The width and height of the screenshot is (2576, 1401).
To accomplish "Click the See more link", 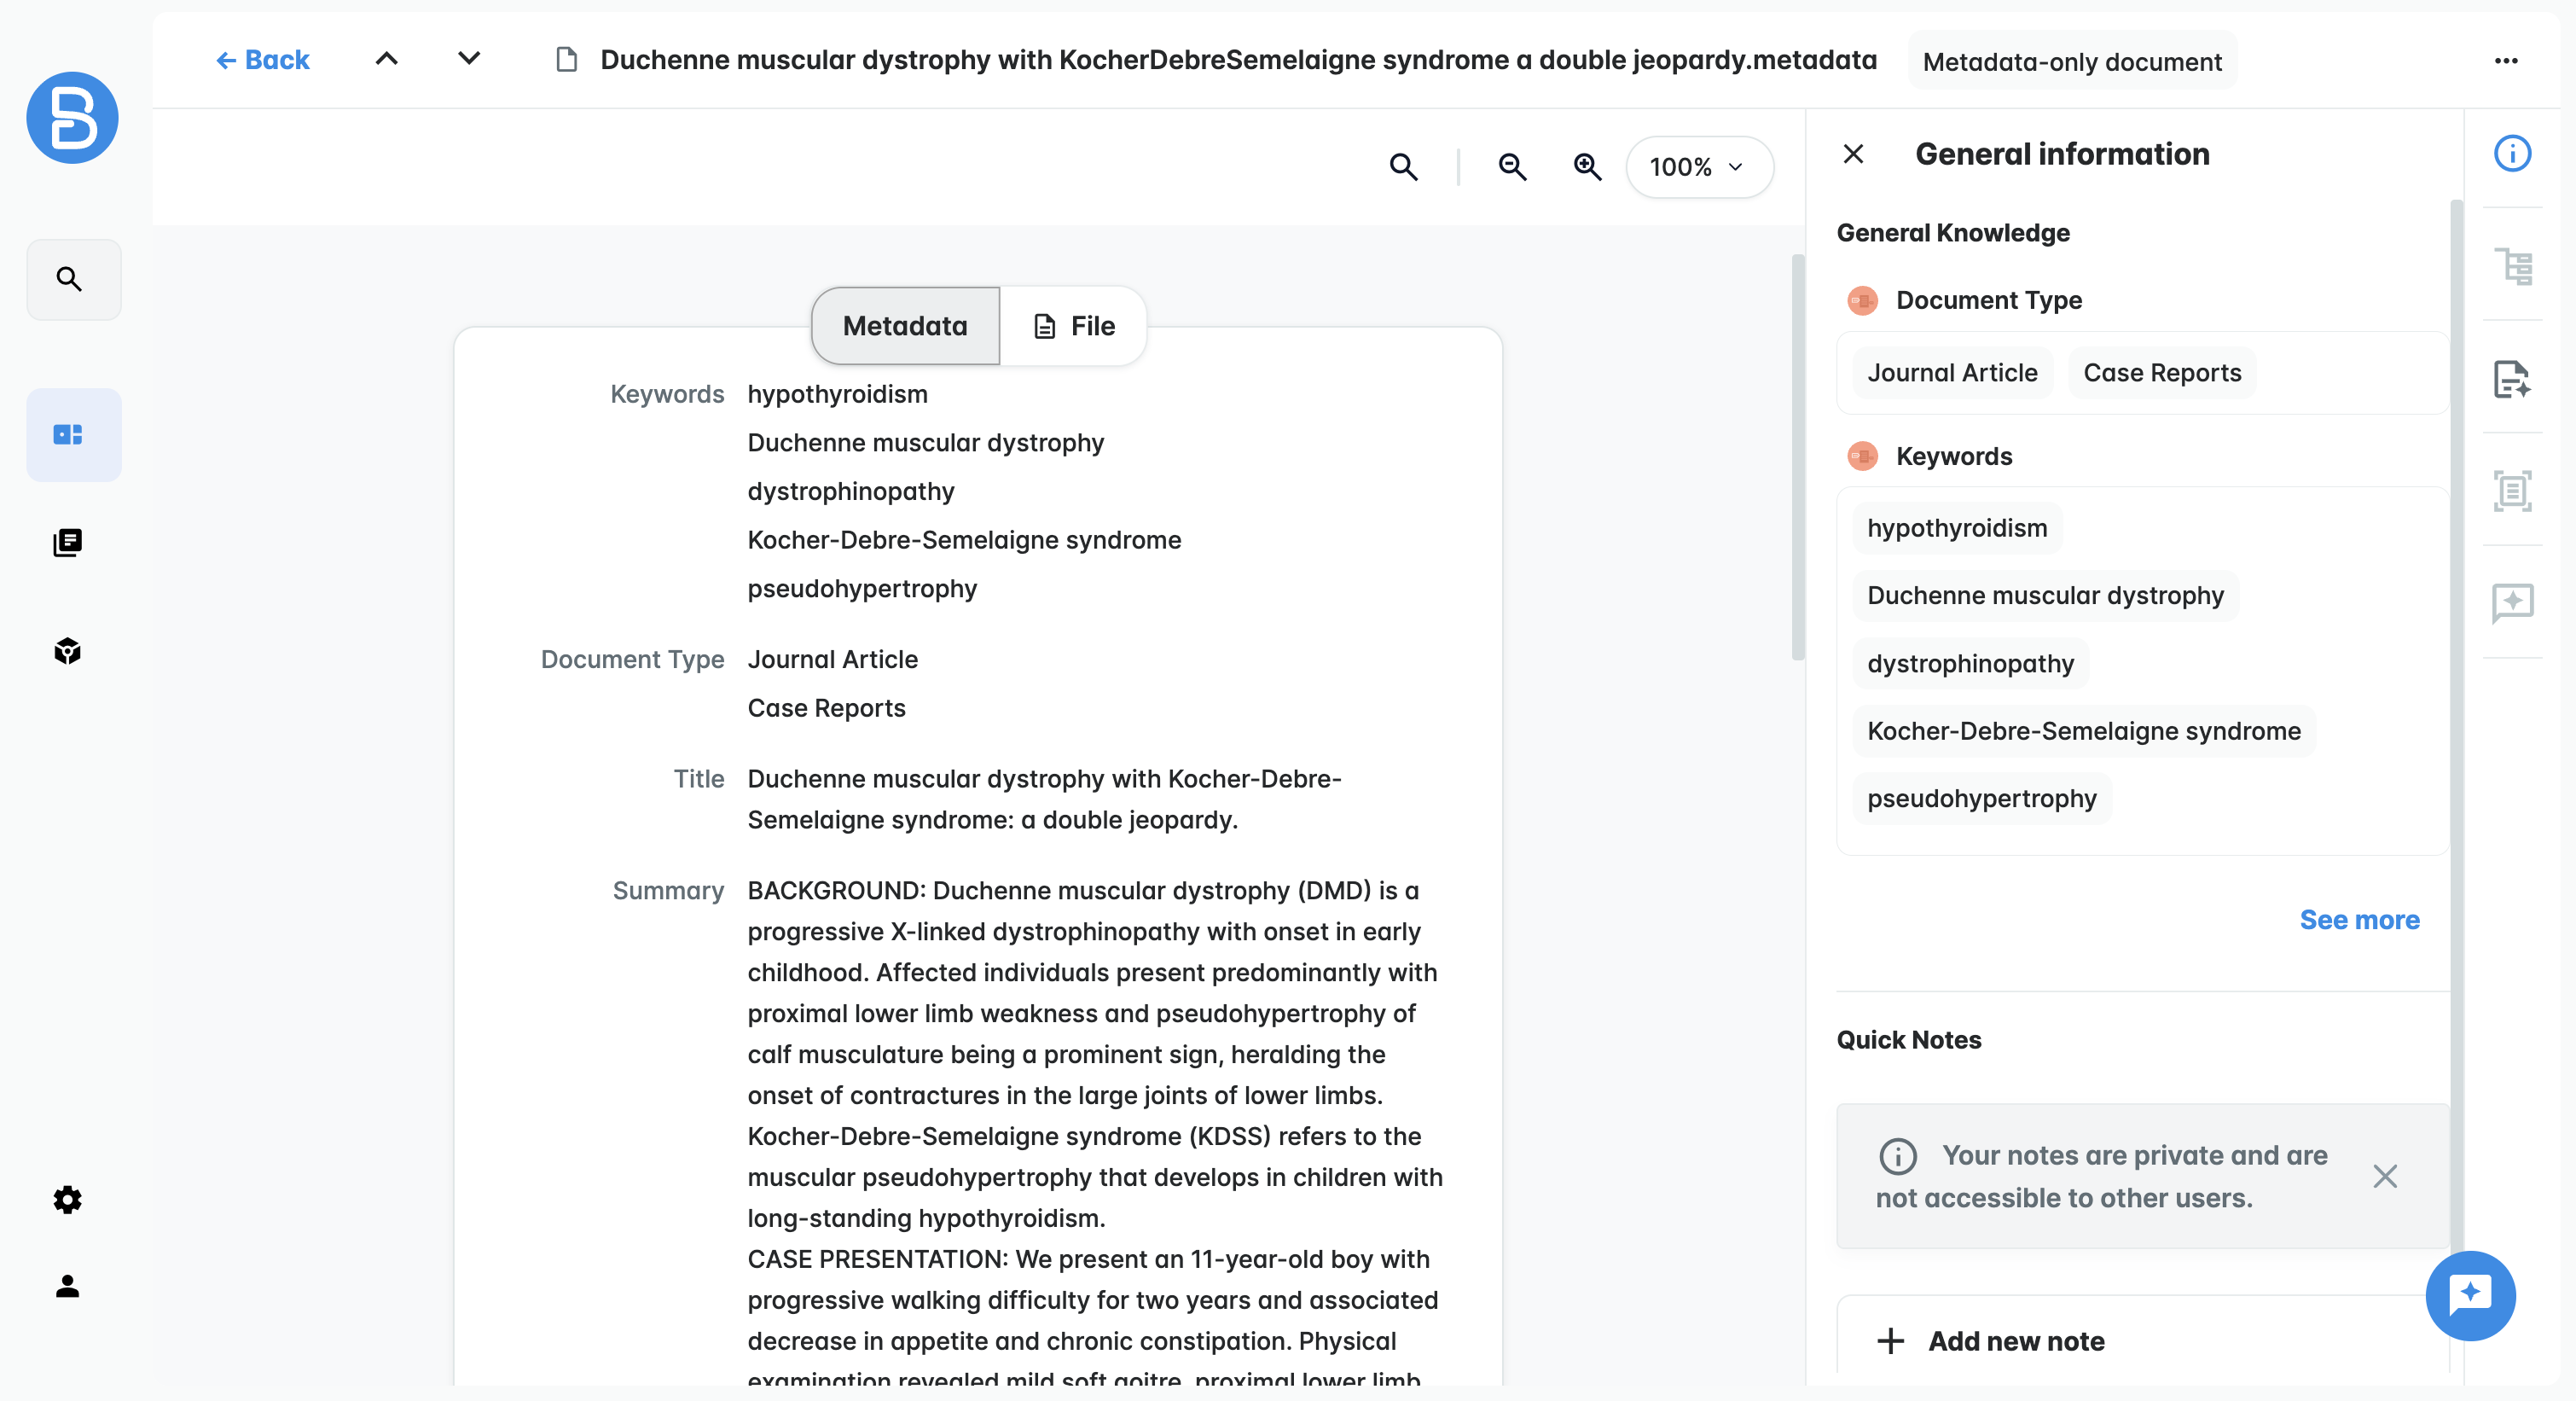I will pyautogui.click(x=2358, y=919).
